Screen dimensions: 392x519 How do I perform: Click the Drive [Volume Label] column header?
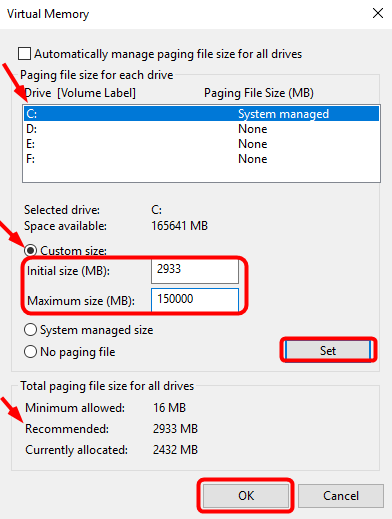tap(80, 93)
